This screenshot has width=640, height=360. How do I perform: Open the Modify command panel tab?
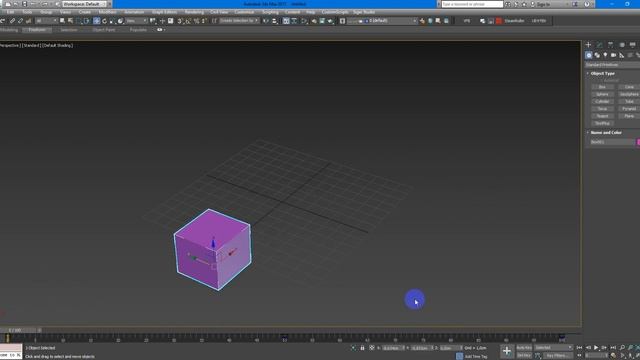click(x=600, y=44)
